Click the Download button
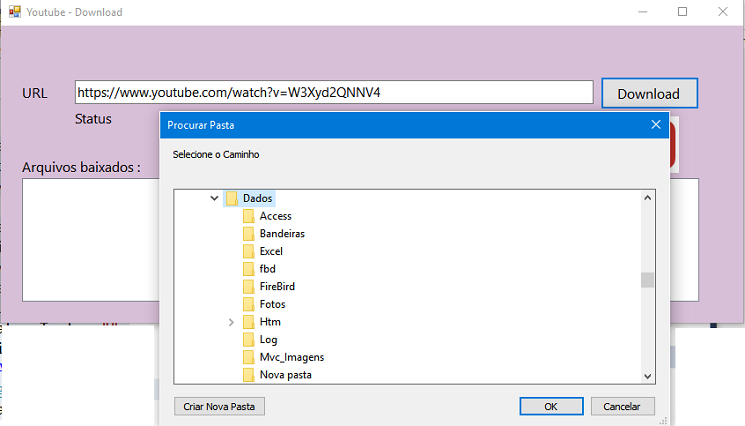This screenshot has width=745, height=426. coord(649,94)
